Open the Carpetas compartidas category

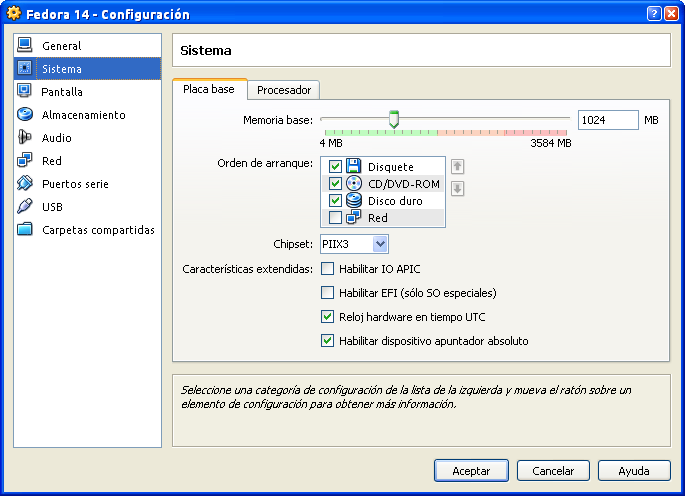pos(87,229)
